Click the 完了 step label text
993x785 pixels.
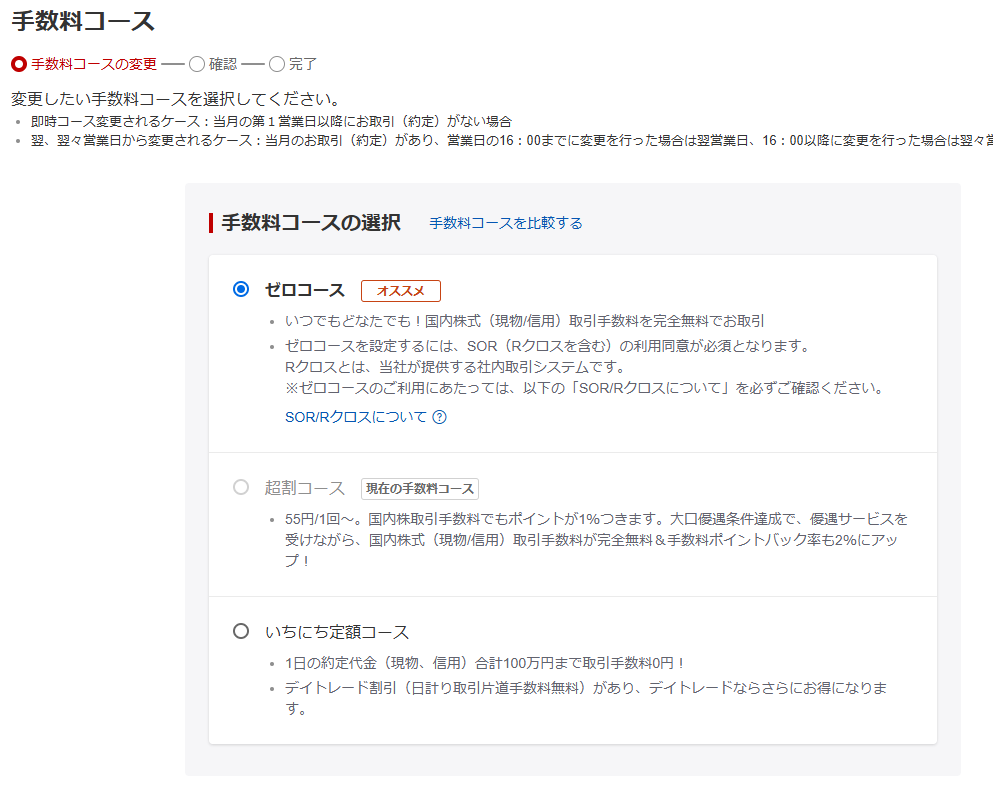tap(303, 64)
